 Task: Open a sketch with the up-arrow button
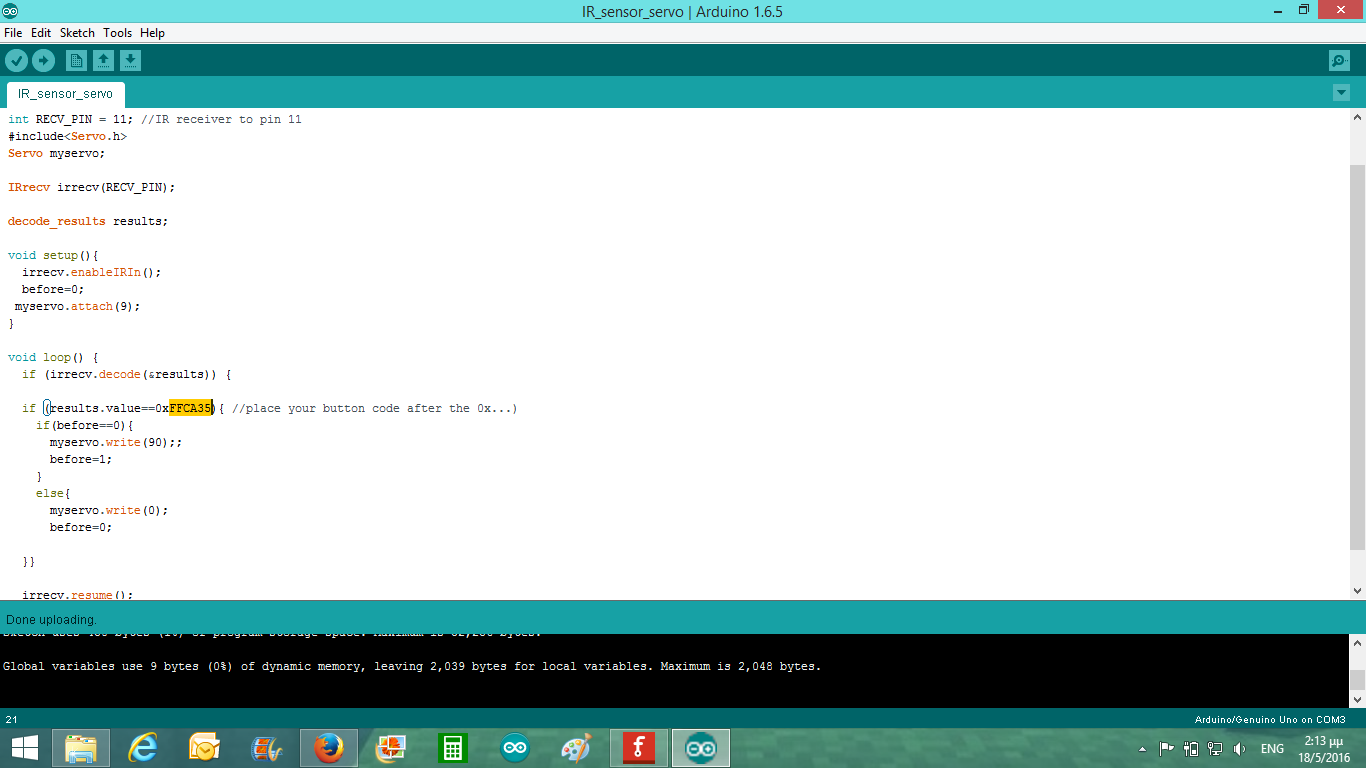point(103,61)
